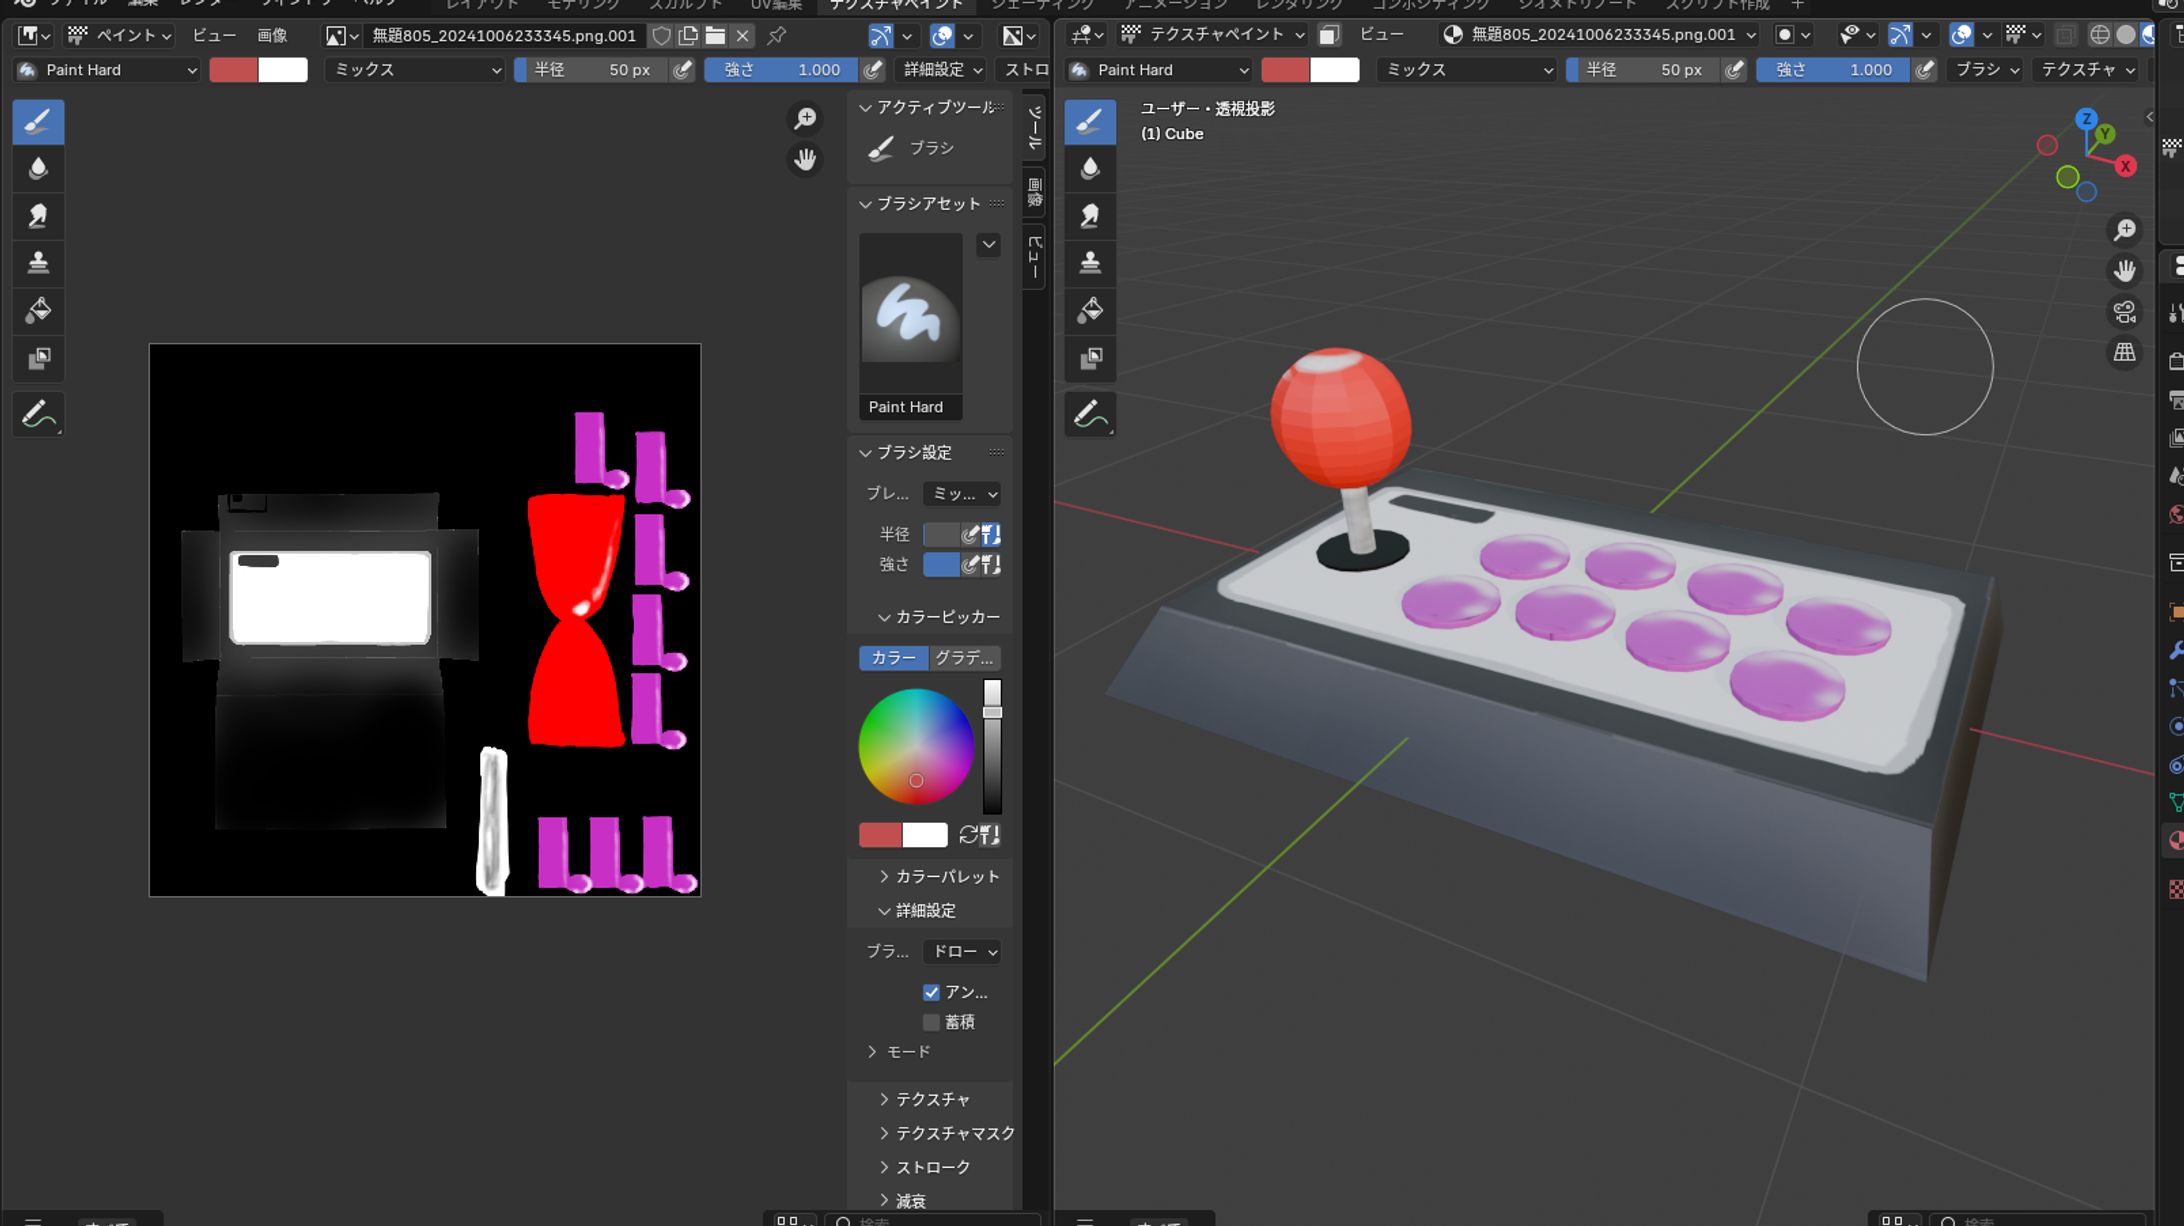This screenshot has width=2184, height=1226.
Task: Select the Fill bucket tool in 3D viewport
Action: (x=1090, y=310)
